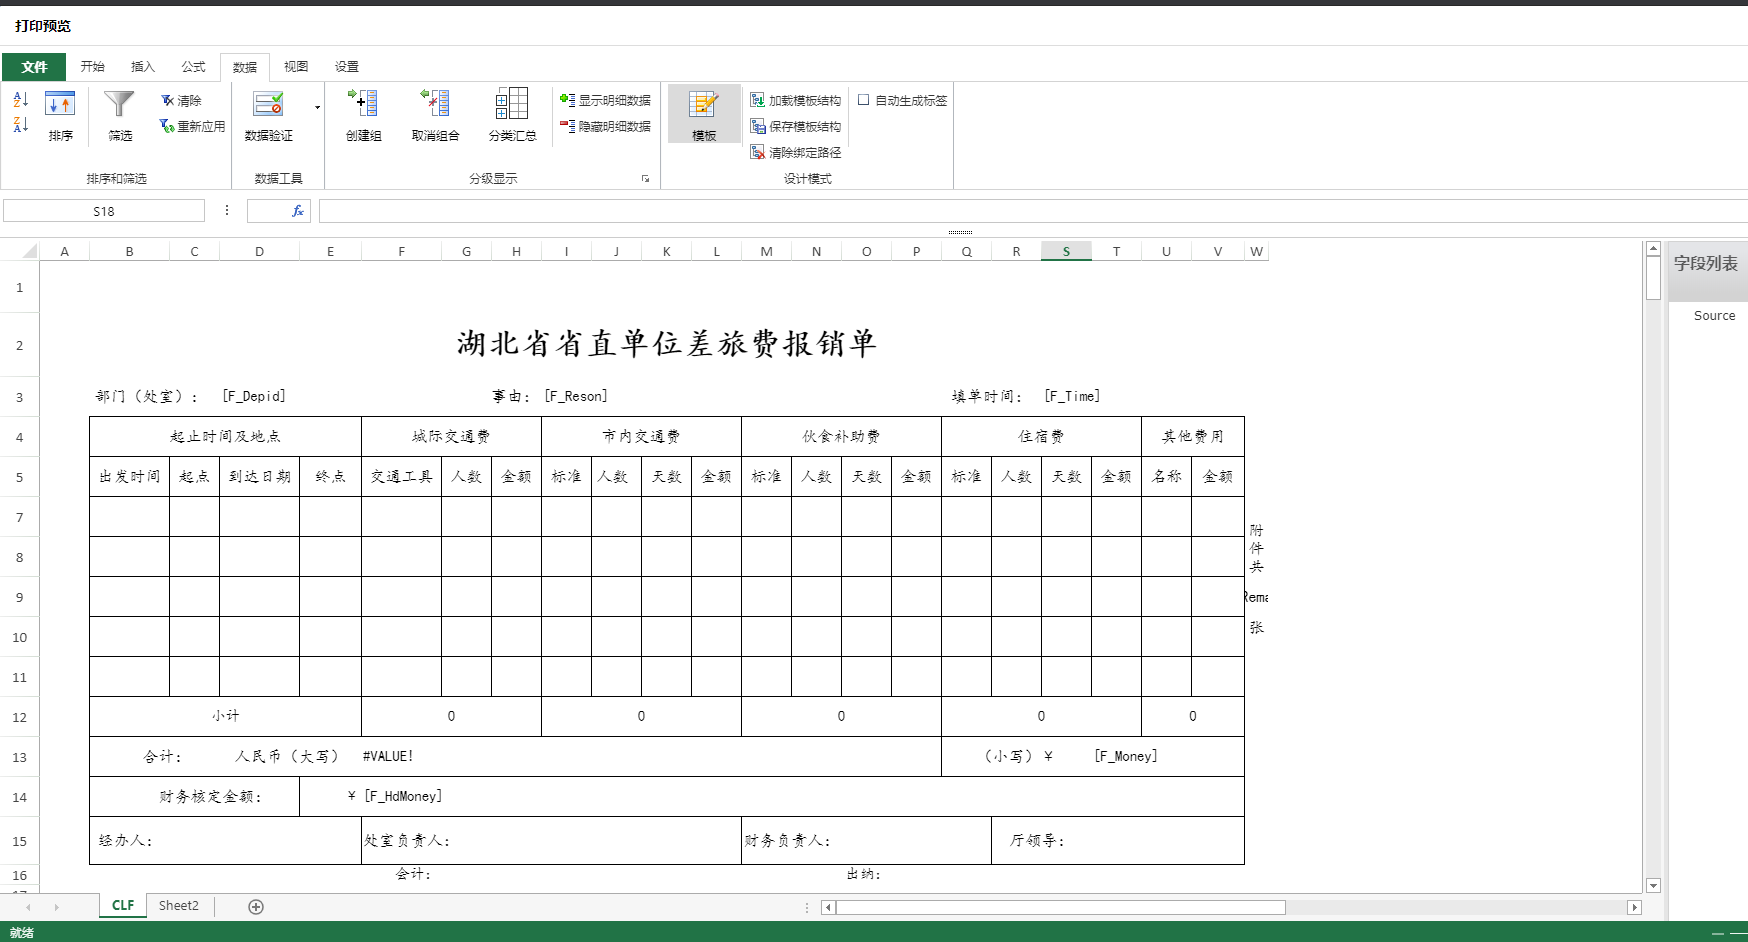The image size is (1748, 942).
Task: Click the formula bar input field
Action: [x=1033, y=211]
